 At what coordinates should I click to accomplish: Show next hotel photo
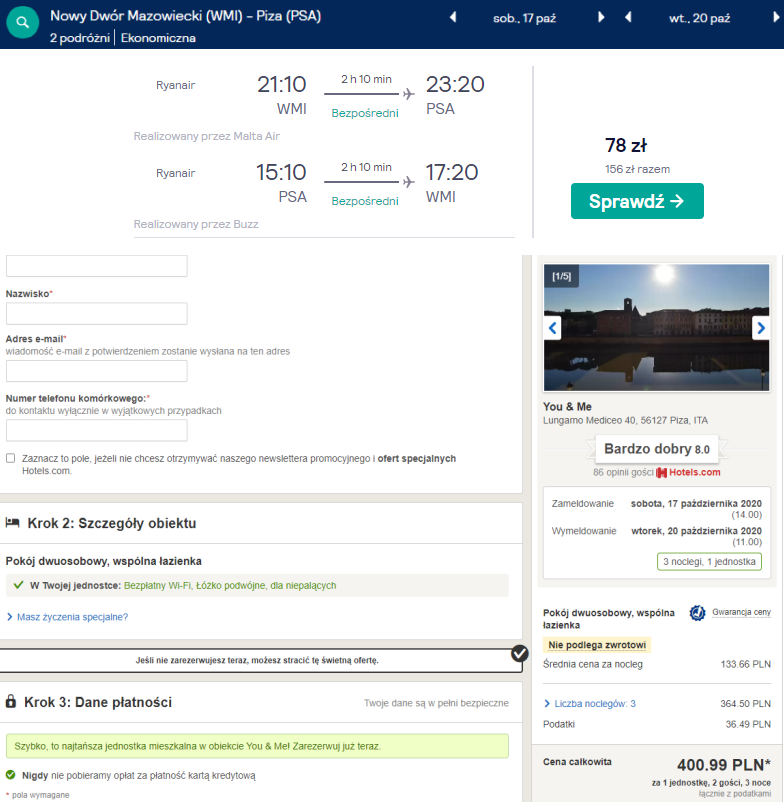pos(760,328)
